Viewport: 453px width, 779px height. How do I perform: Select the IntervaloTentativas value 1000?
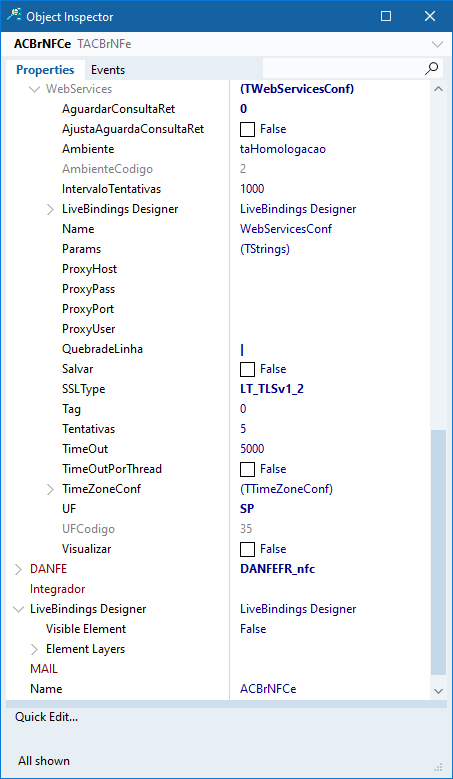(x=252, y=189)
